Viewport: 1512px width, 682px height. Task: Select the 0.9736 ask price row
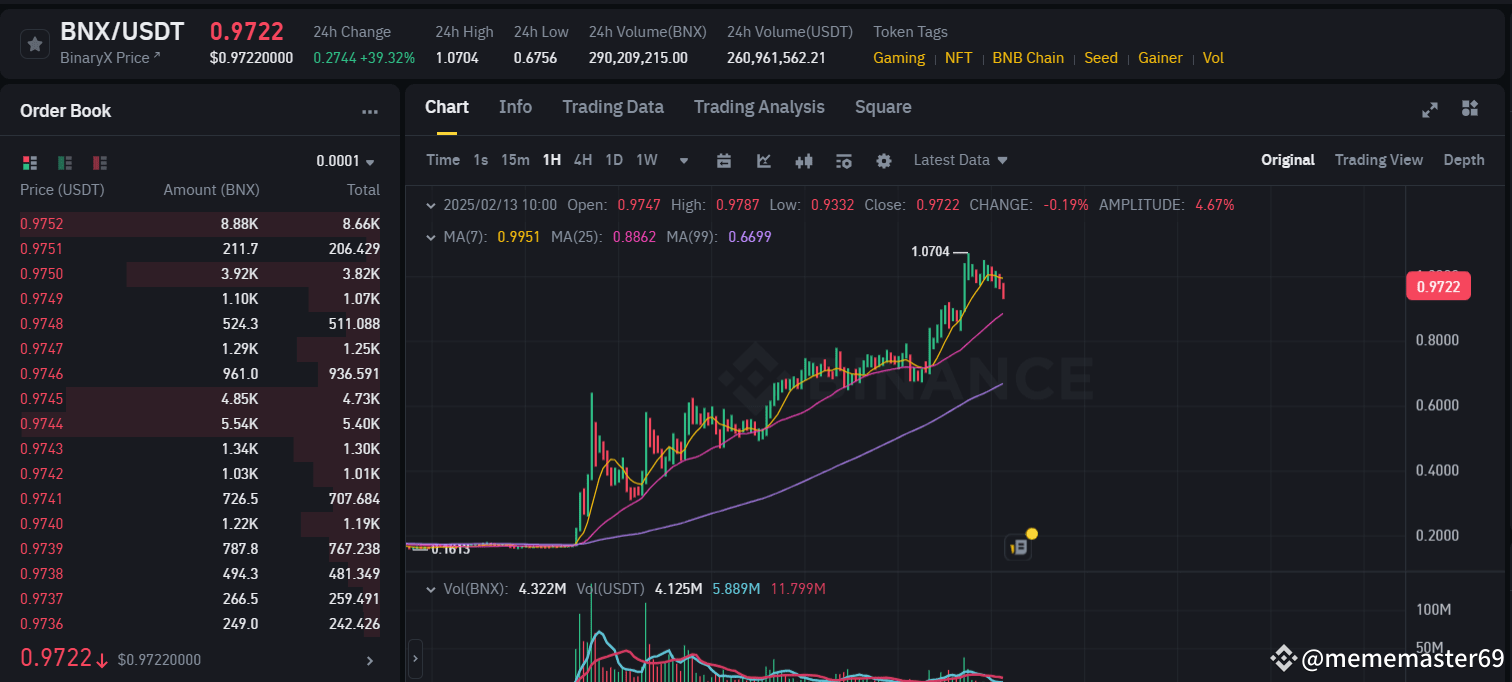pos(200,624)
